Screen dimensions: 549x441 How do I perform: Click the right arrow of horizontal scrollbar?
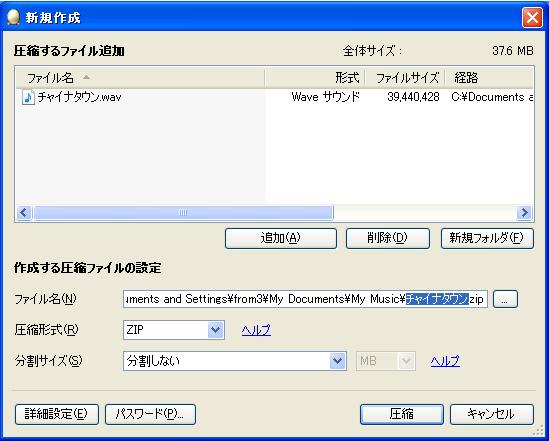524,212
